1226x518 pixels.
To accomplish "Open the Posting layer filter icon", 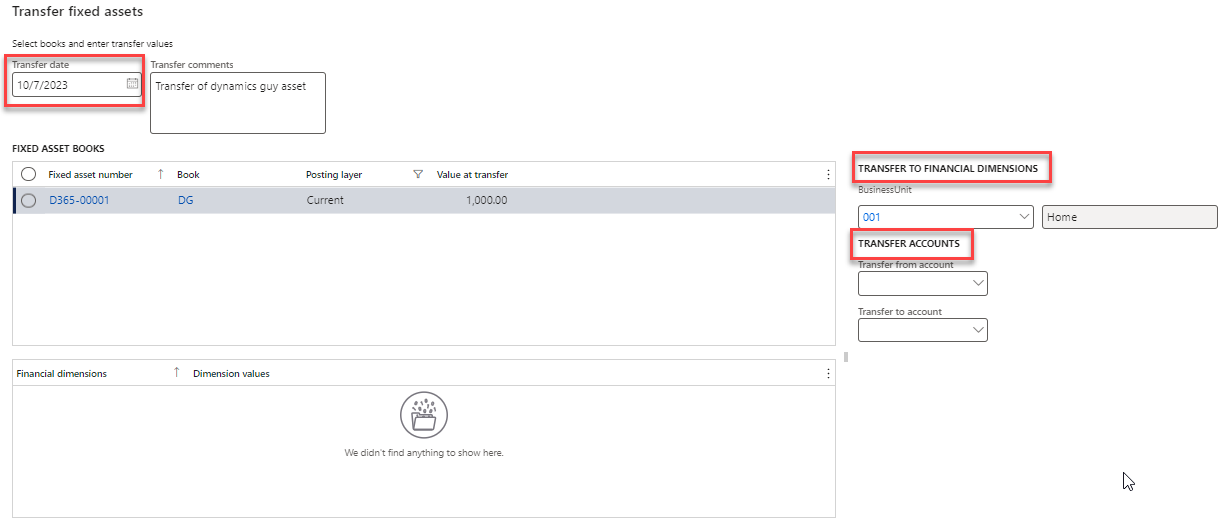I will pyautogui.click(x=418, y=174).
